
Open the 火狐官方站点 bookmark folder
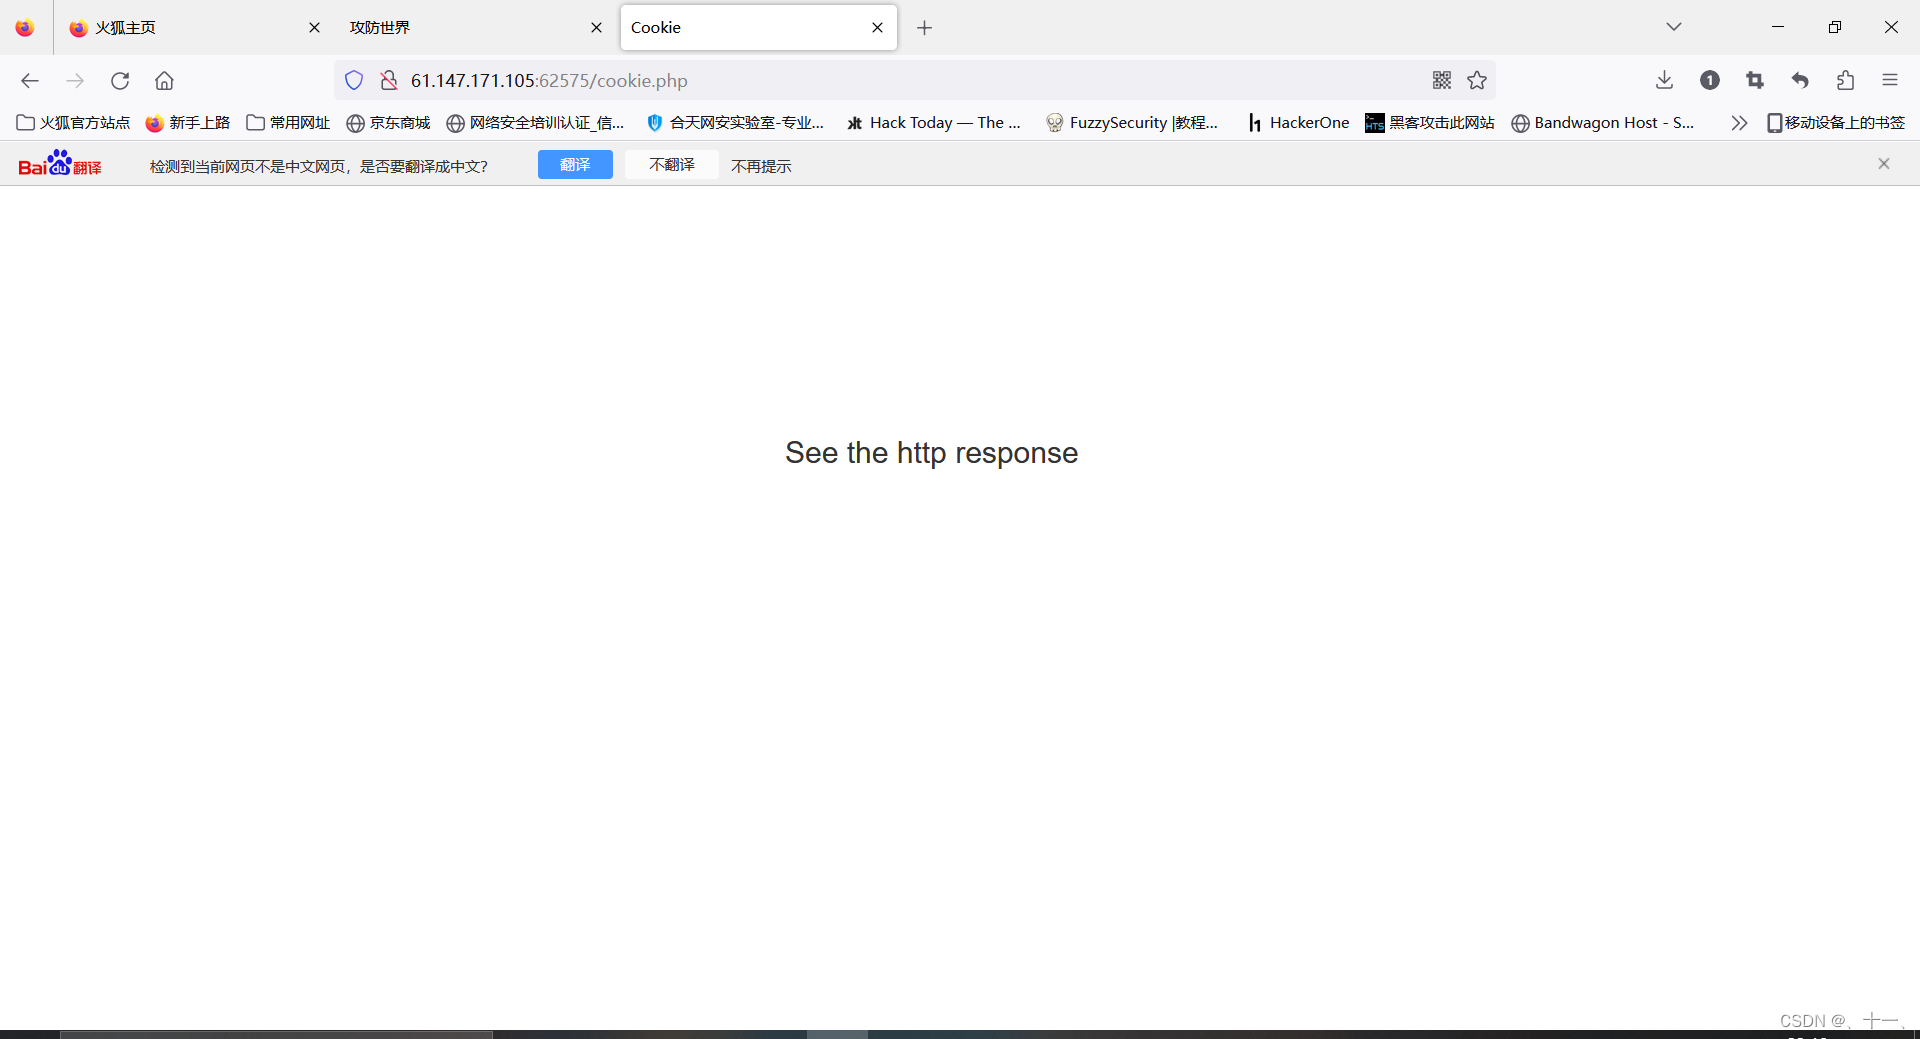(x=74, y=123)
